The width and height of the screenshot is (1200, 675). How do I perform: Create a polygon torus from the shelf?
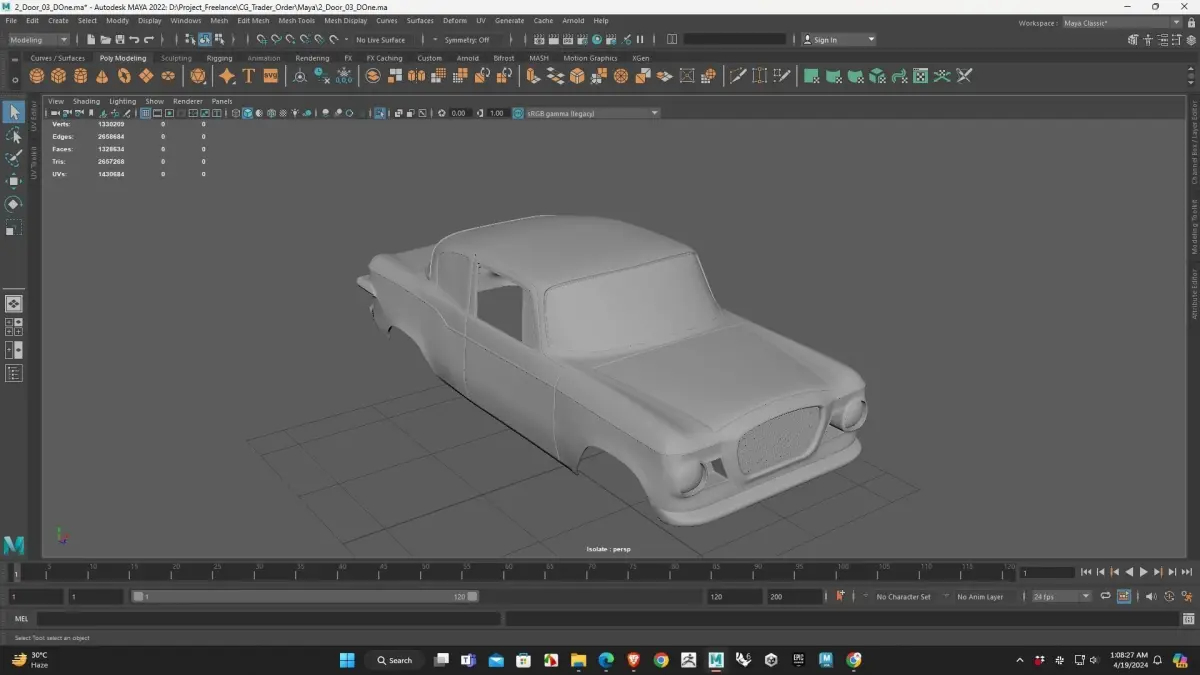(124, 76)
